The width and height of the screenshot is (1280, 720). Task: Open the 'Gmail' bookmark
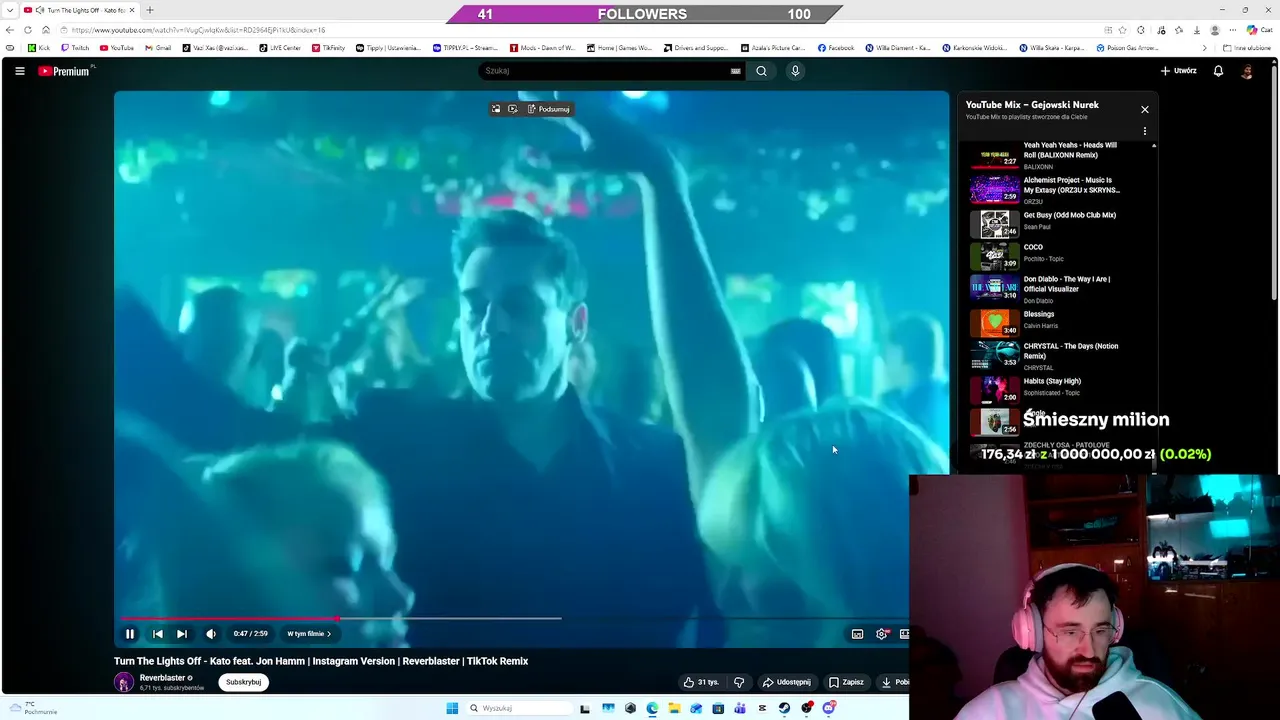158,48
